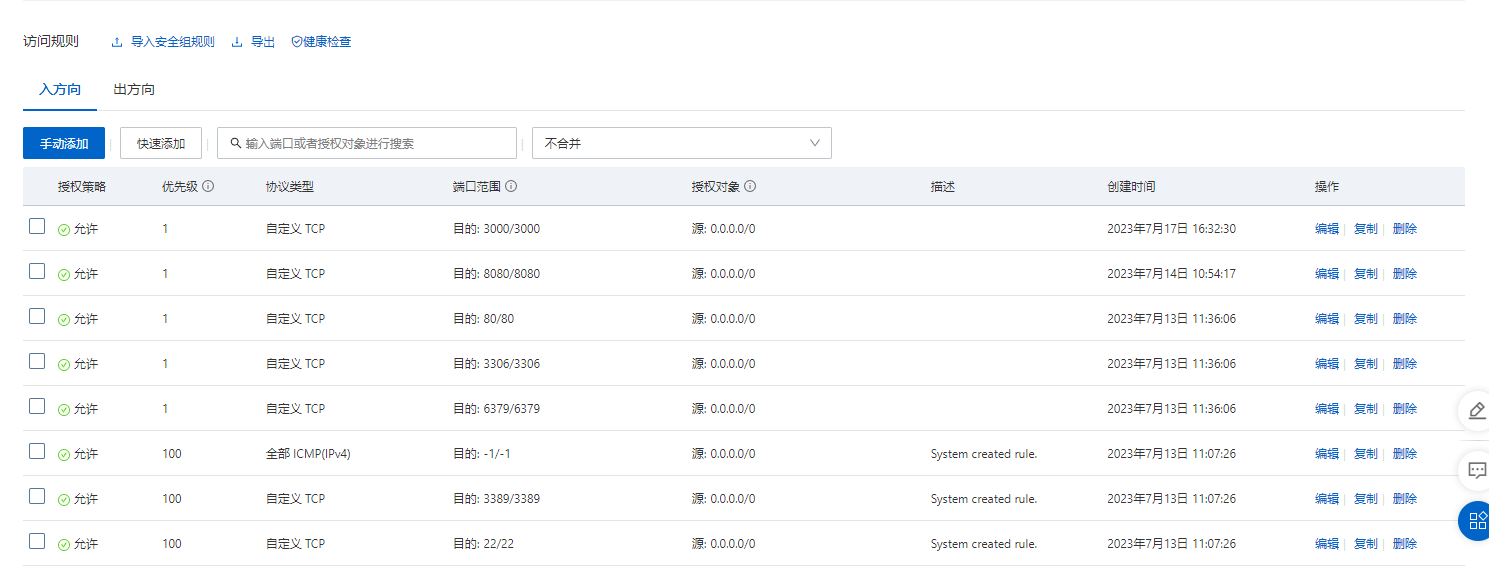Click the 创建时间 column header

(1131, 187)
